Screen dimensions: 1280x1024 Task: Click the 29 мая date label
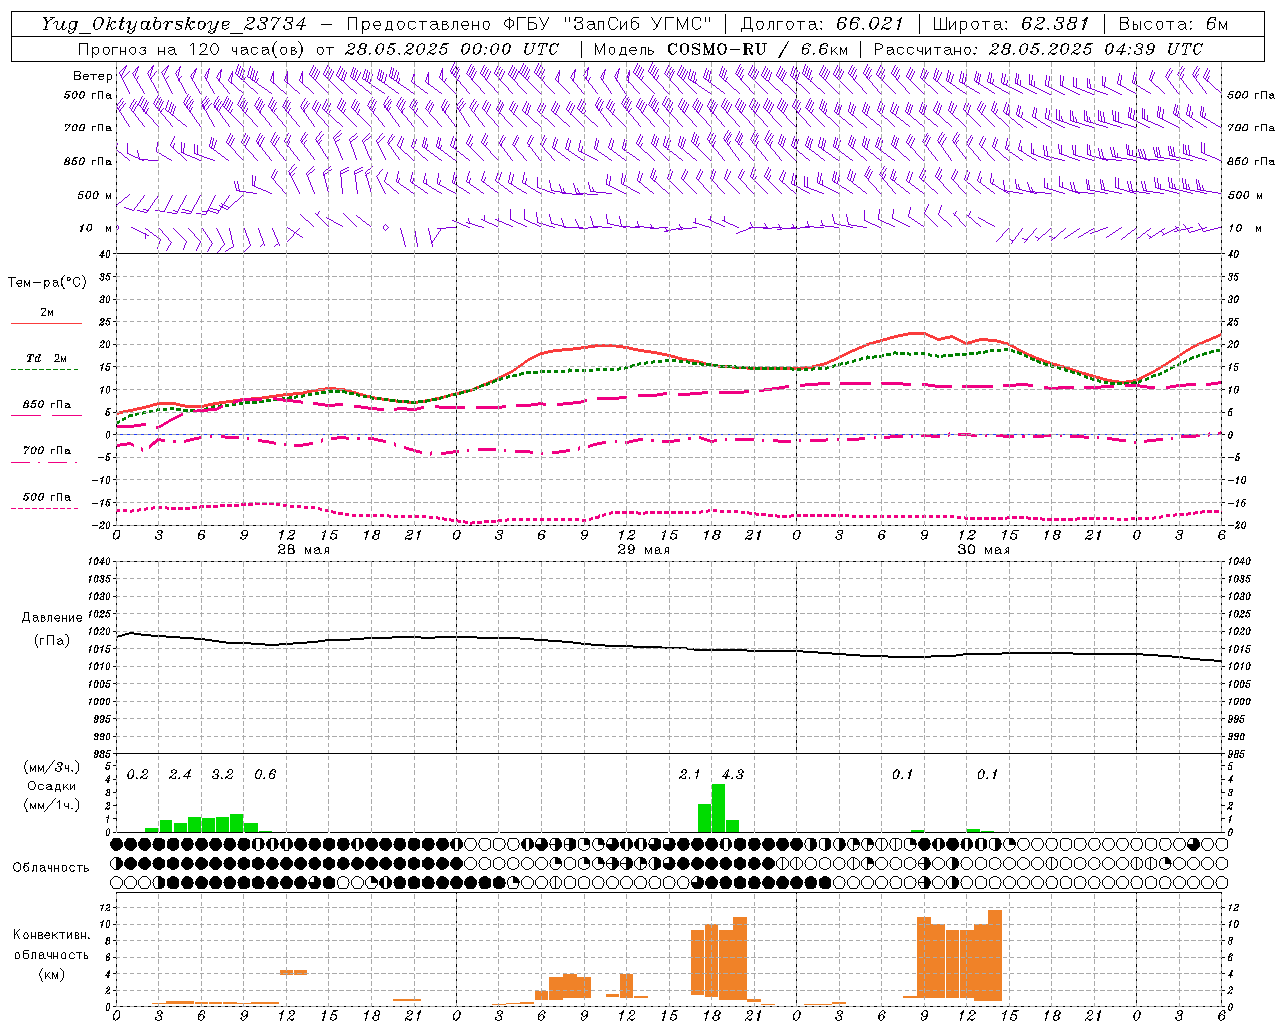644,550
